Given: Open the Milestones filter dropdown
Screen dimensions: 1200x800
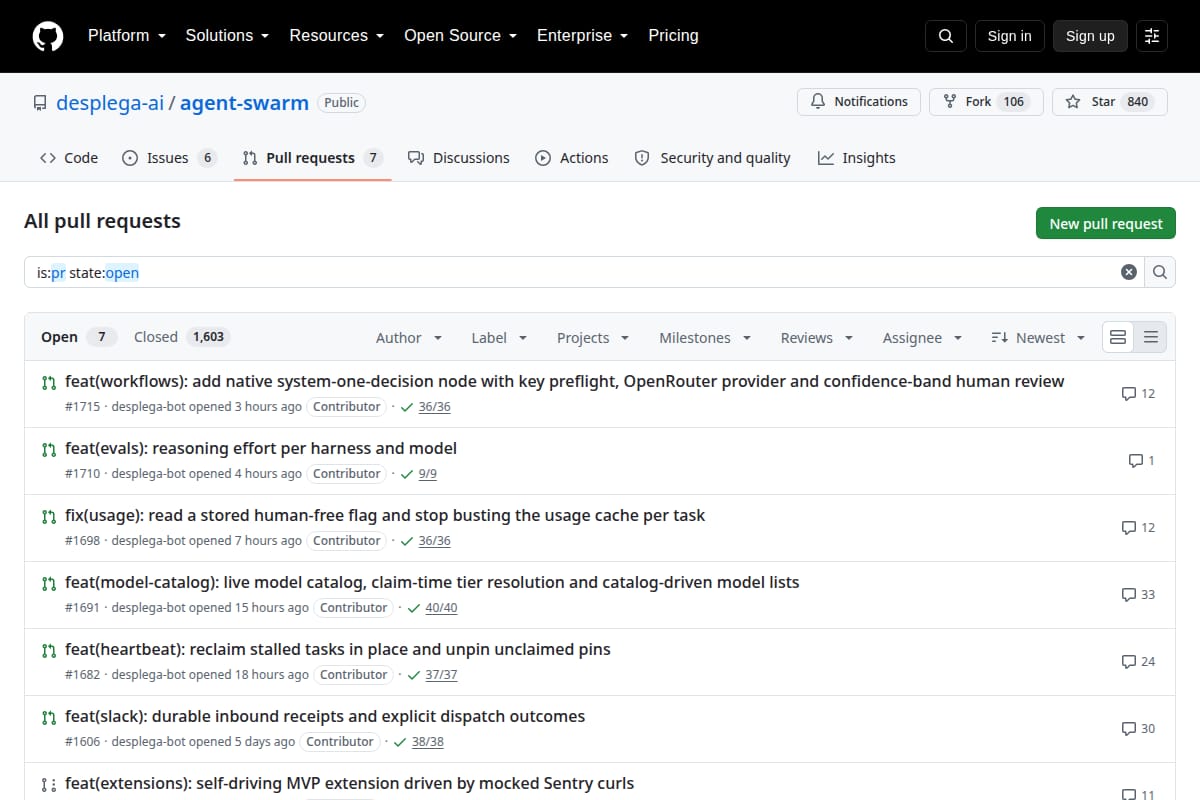Looking at the screenshot, I should (705, 338).
